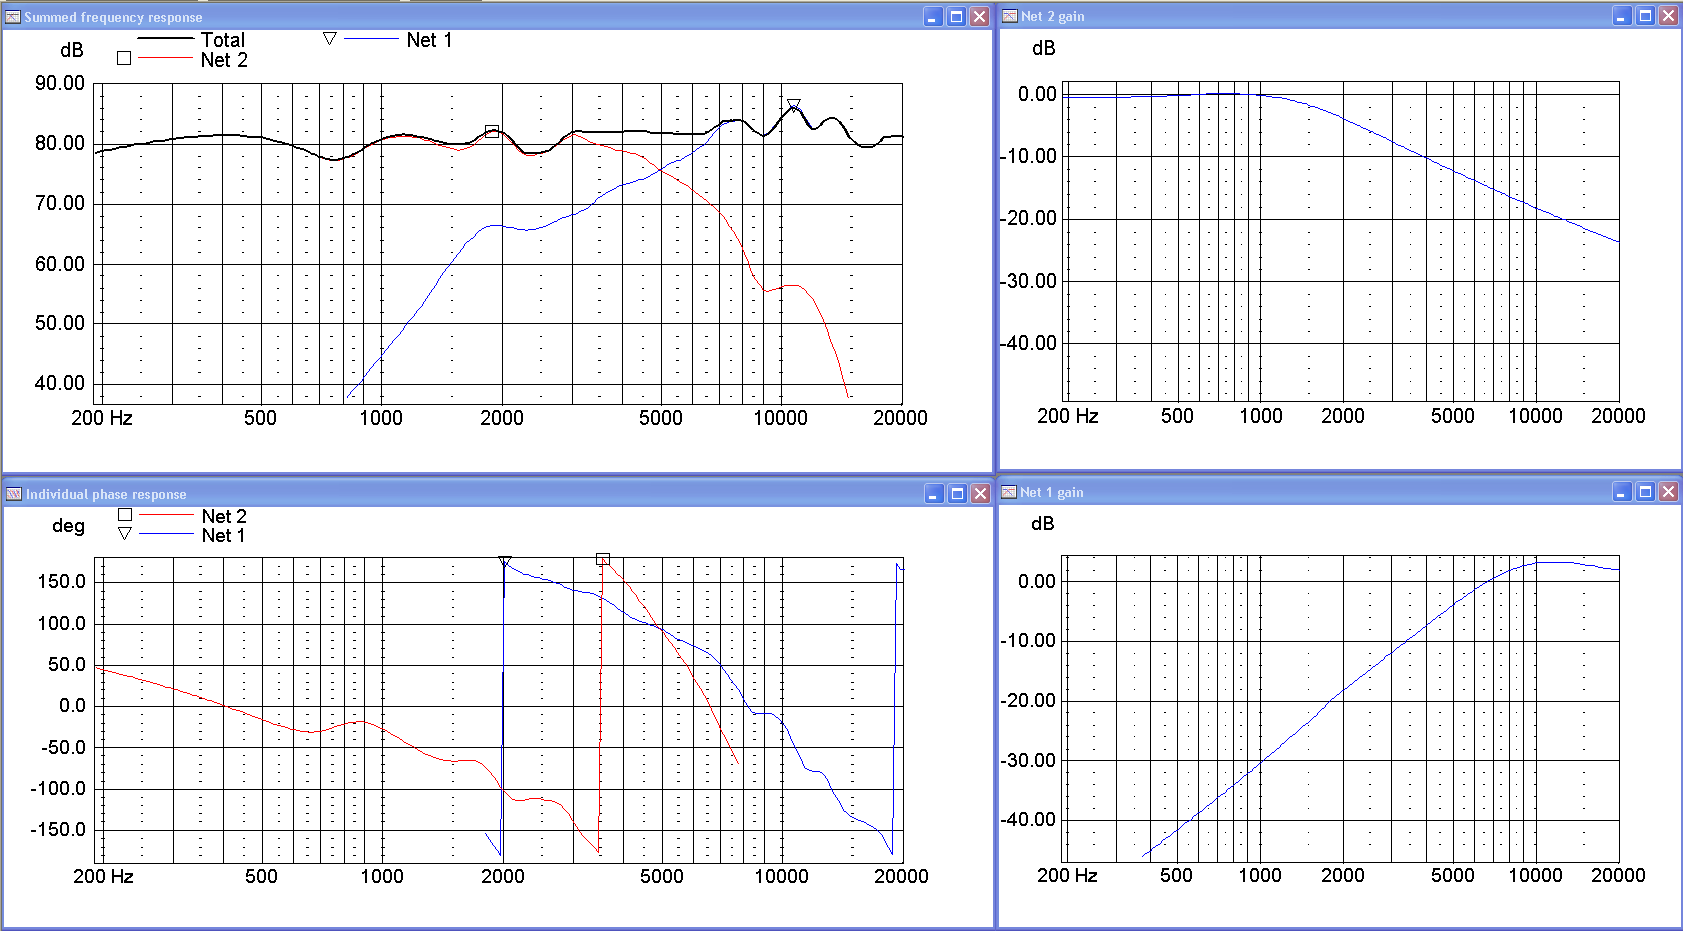Click the square Net 2 marker in summed legend
This screenshot has width=1685, height=931.
pyautogui.click(x=124, y=58)
